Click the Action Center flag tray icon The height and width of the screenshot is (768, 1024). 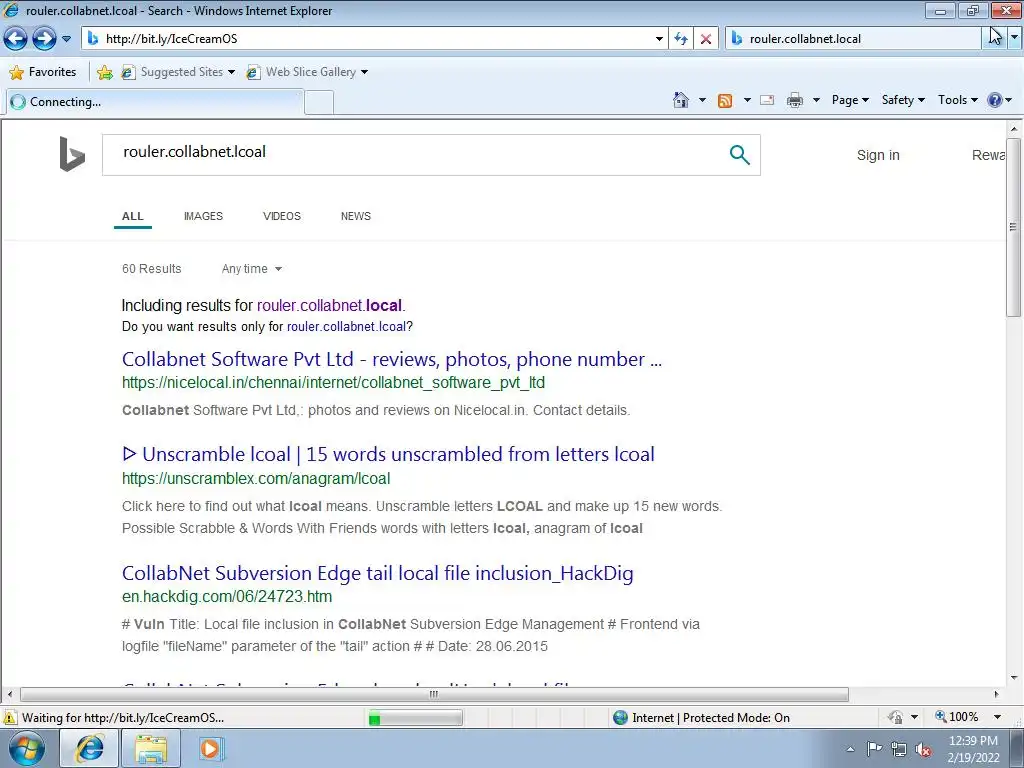pos(874,749)
